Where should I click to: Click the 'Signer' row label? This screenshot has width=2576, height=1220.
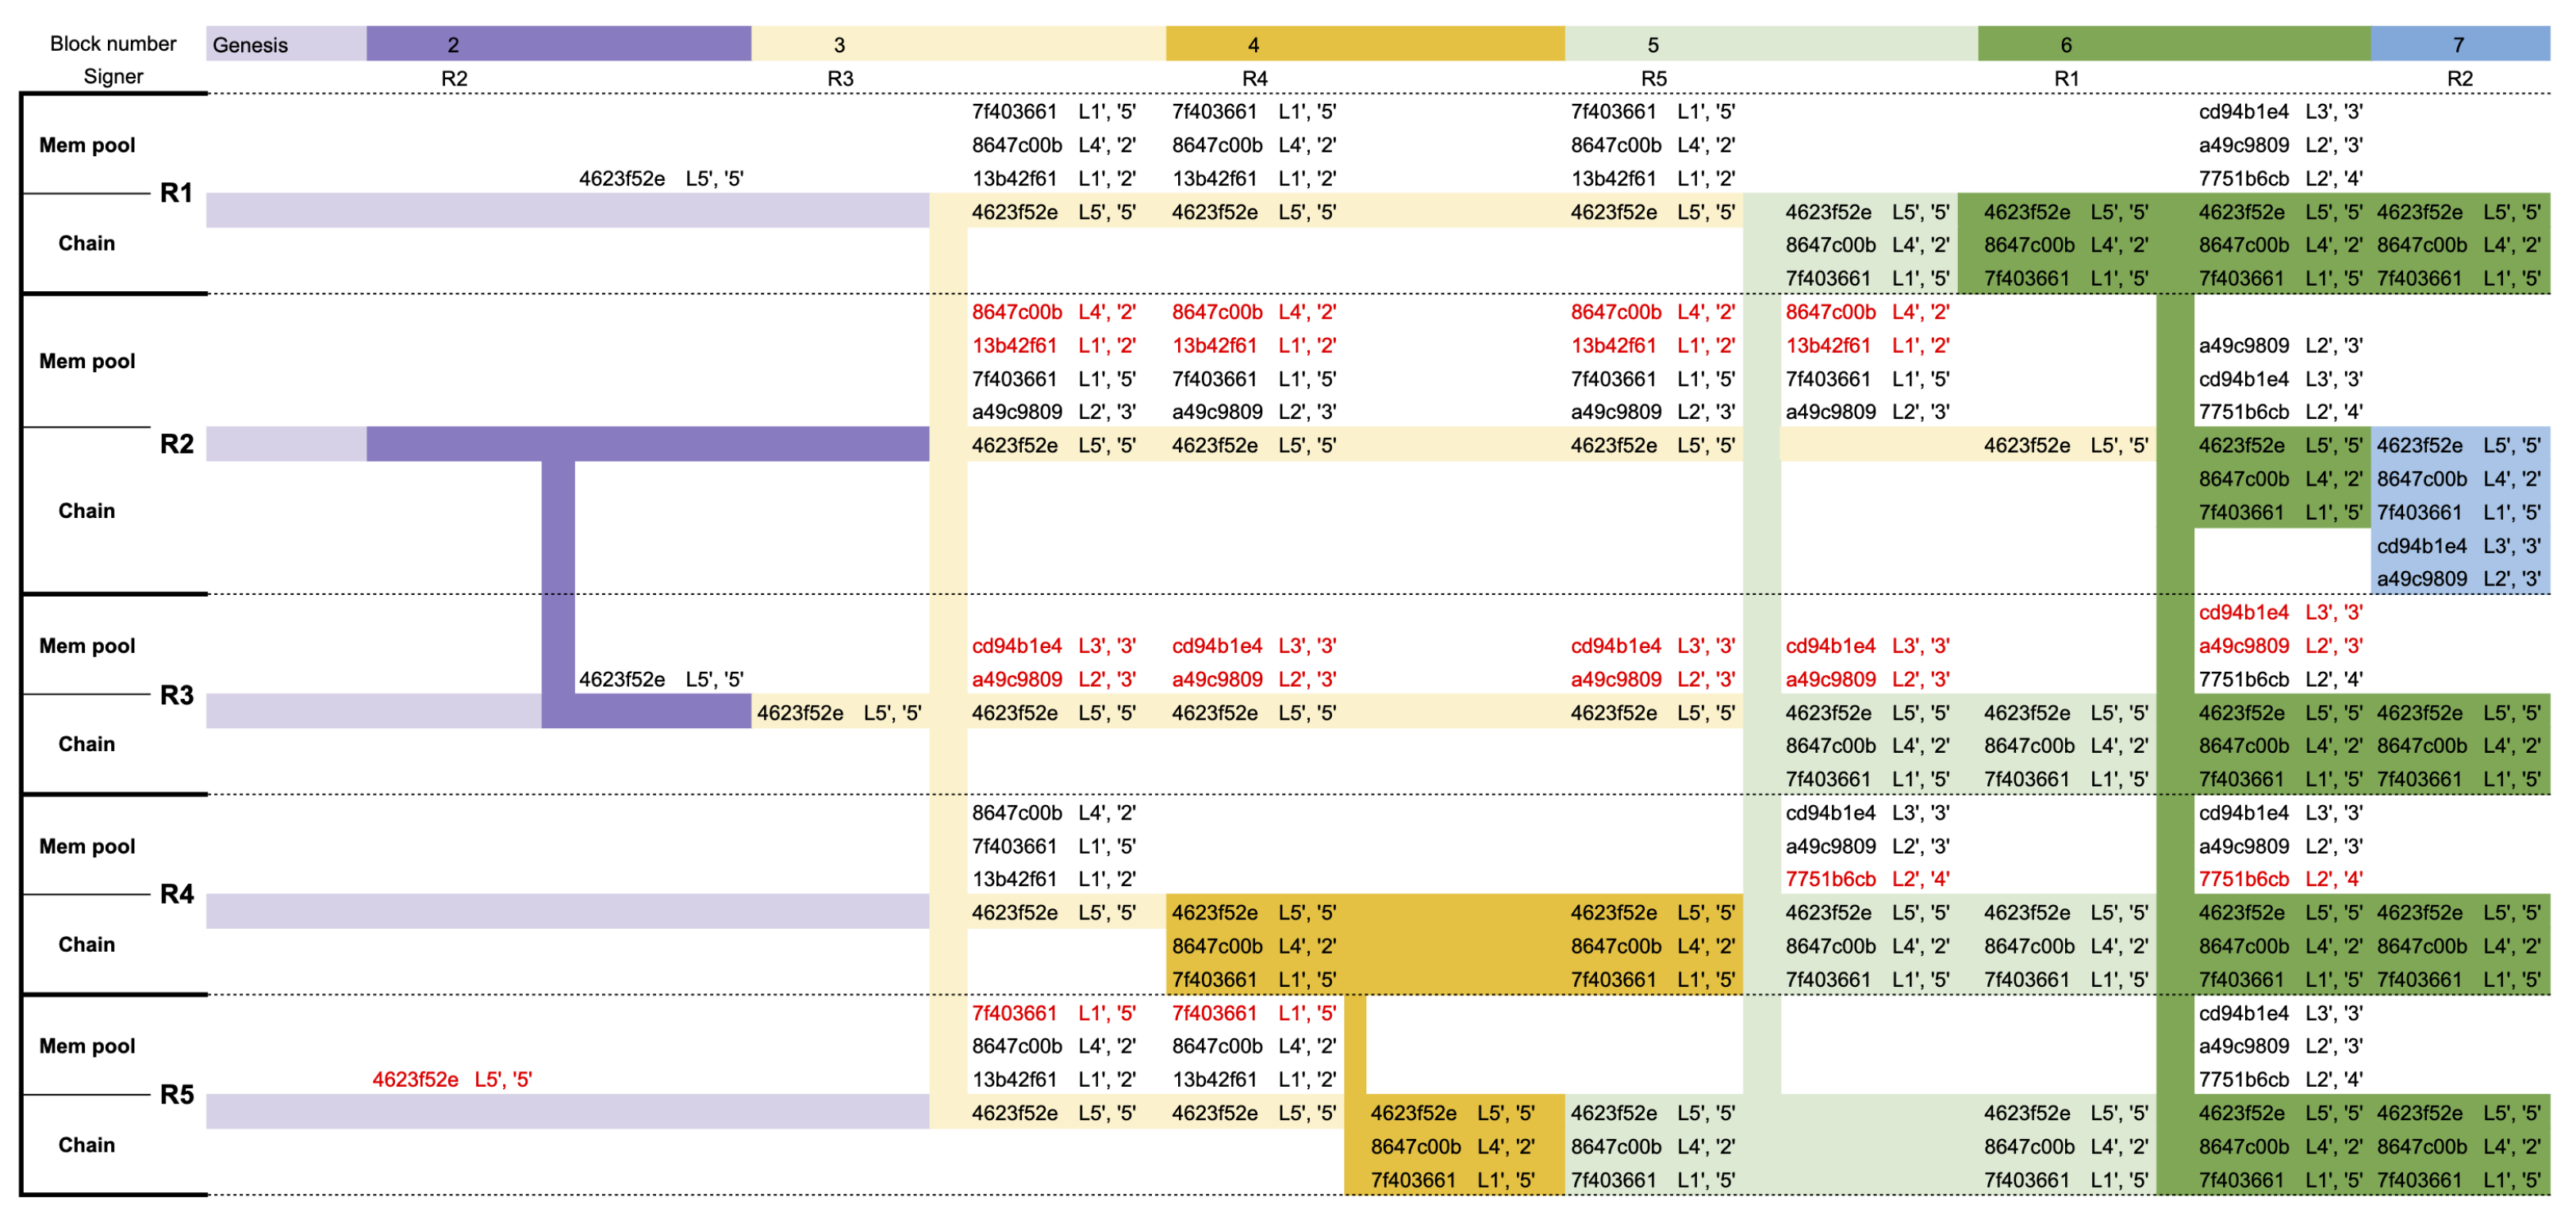tap(113, 77)
